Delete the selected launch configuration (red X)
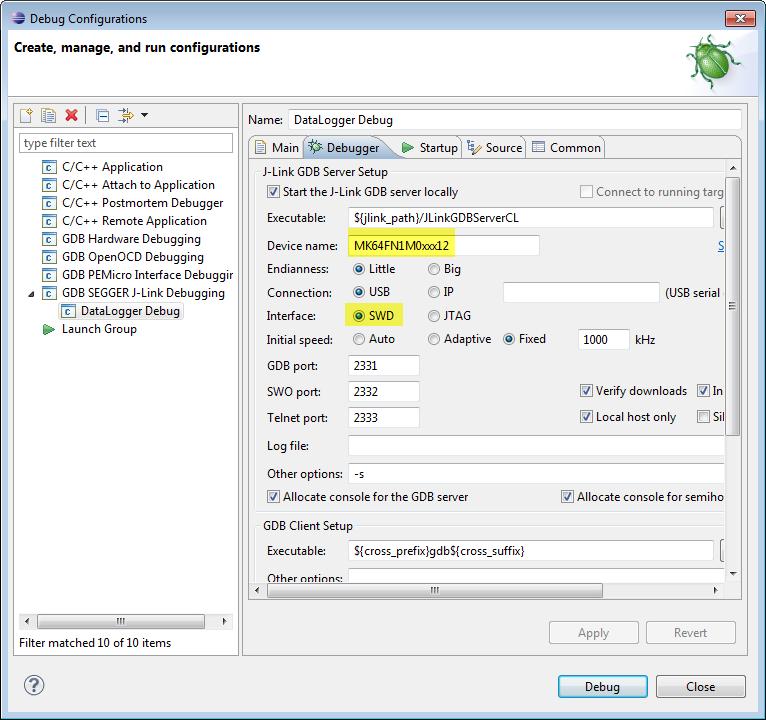This screenshot has width=766, height=720. [x=71, y=116]
